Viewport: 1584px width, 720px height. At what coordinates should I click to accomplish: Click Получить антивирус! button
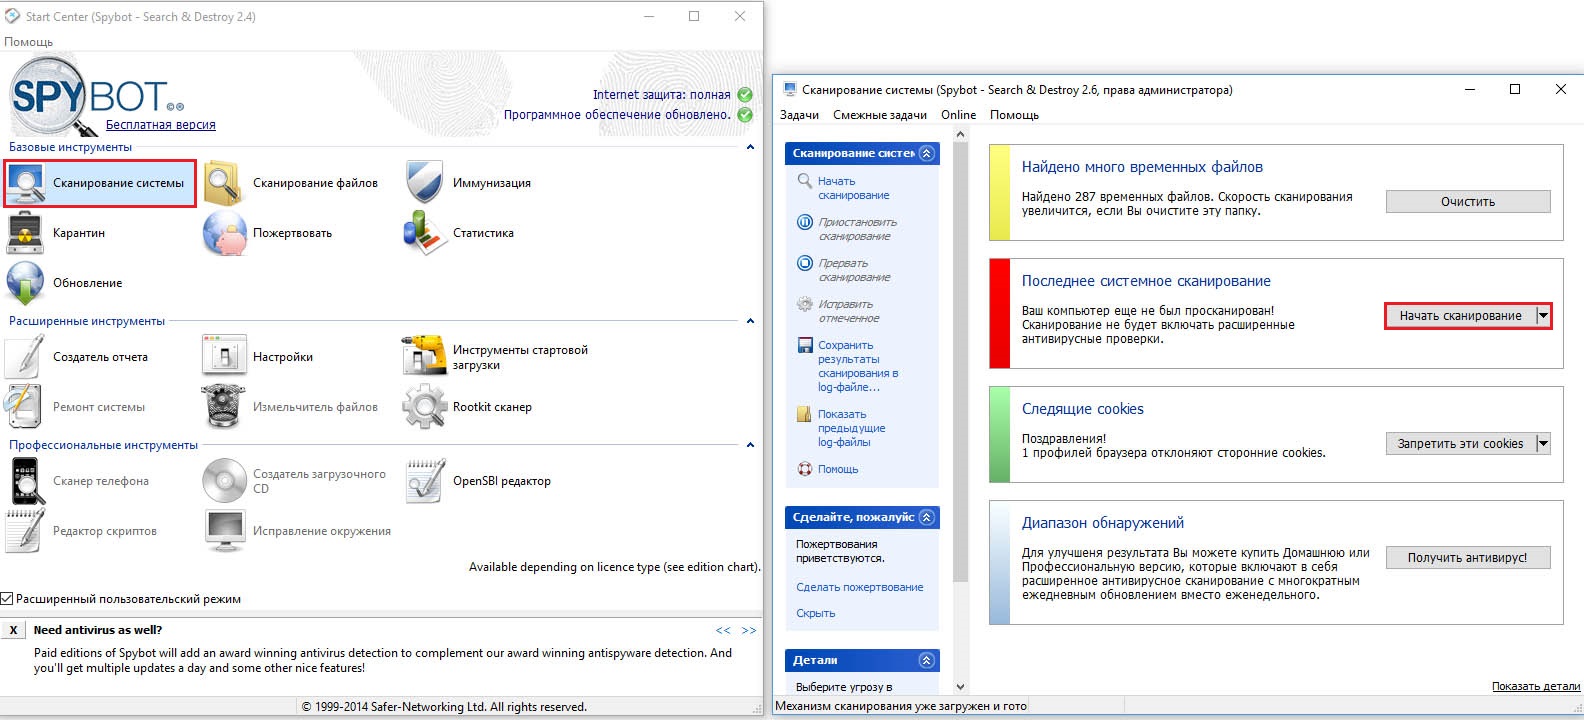point(1468,558)
